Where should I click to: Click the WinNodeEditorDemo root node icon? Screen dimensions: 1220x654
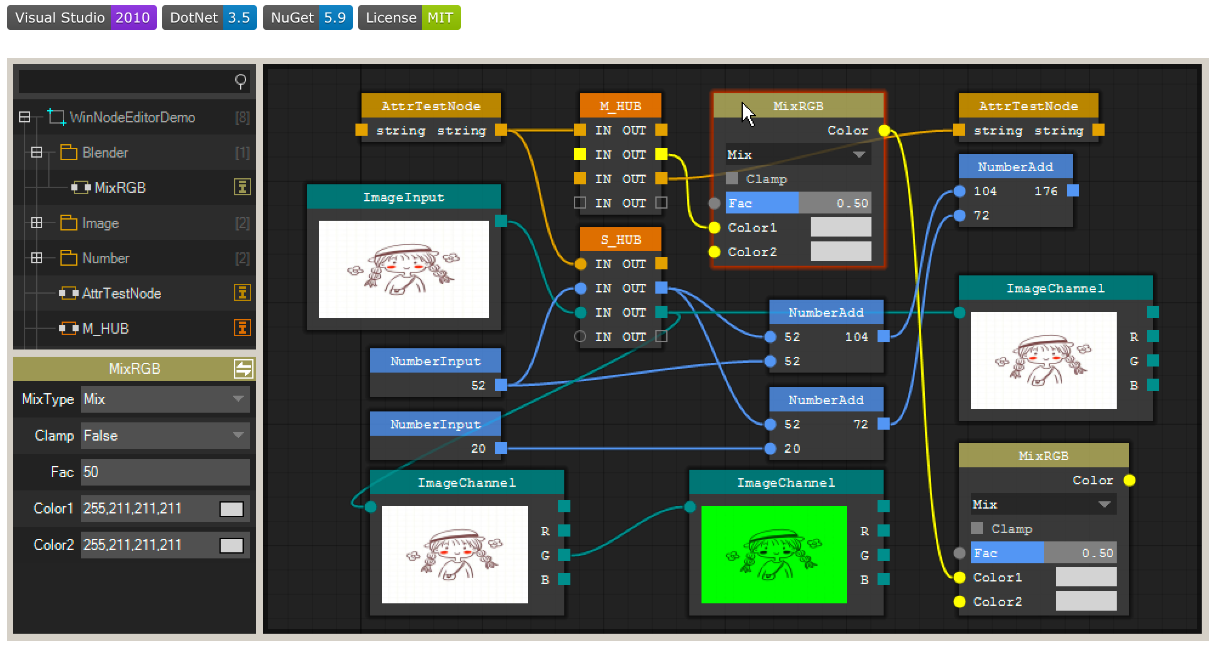coord(57,117)
